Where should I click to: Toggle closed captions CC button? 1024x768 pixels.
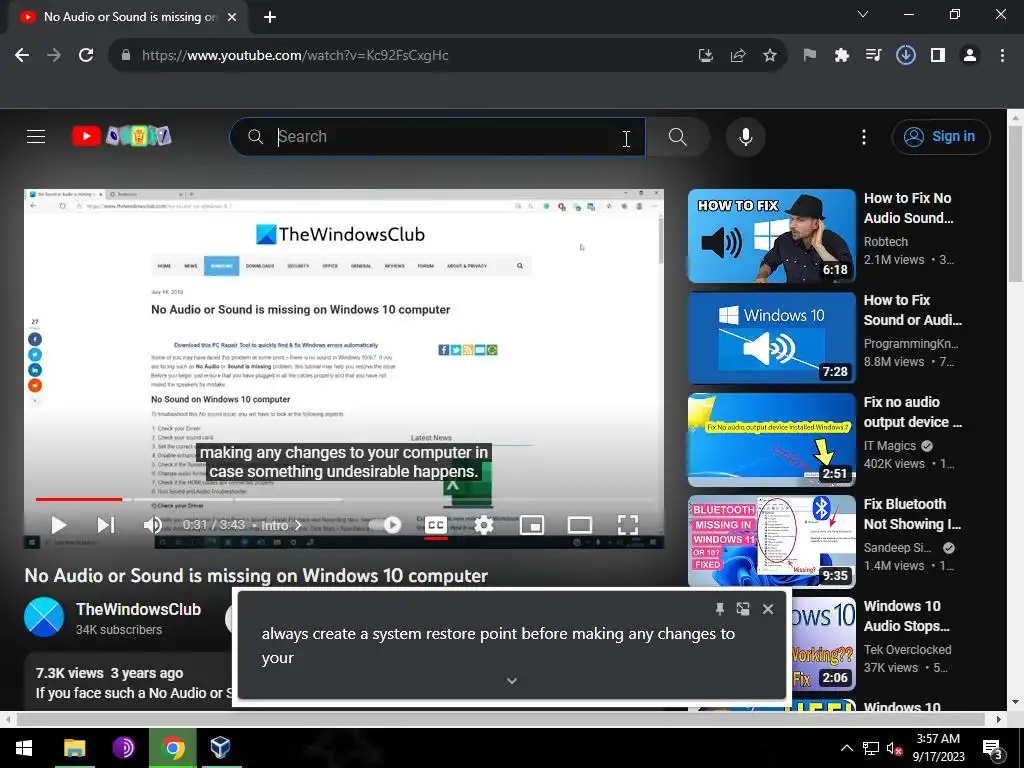[x=436, y=525]
